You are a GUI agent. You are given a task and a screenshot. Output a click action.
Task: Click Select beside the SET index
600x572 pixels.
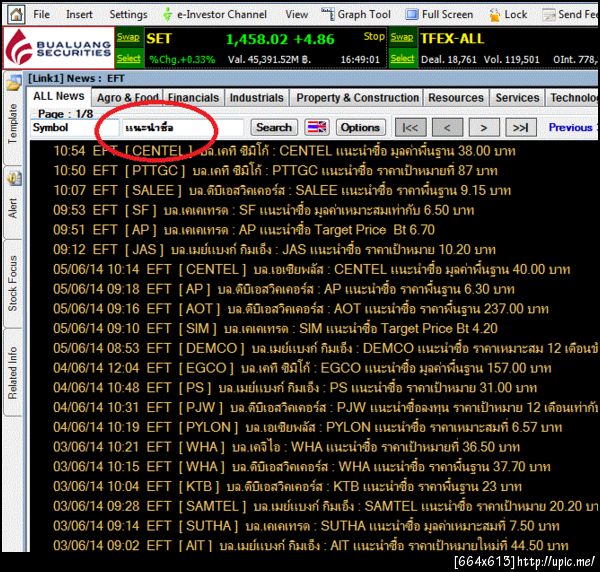point(129,58)
